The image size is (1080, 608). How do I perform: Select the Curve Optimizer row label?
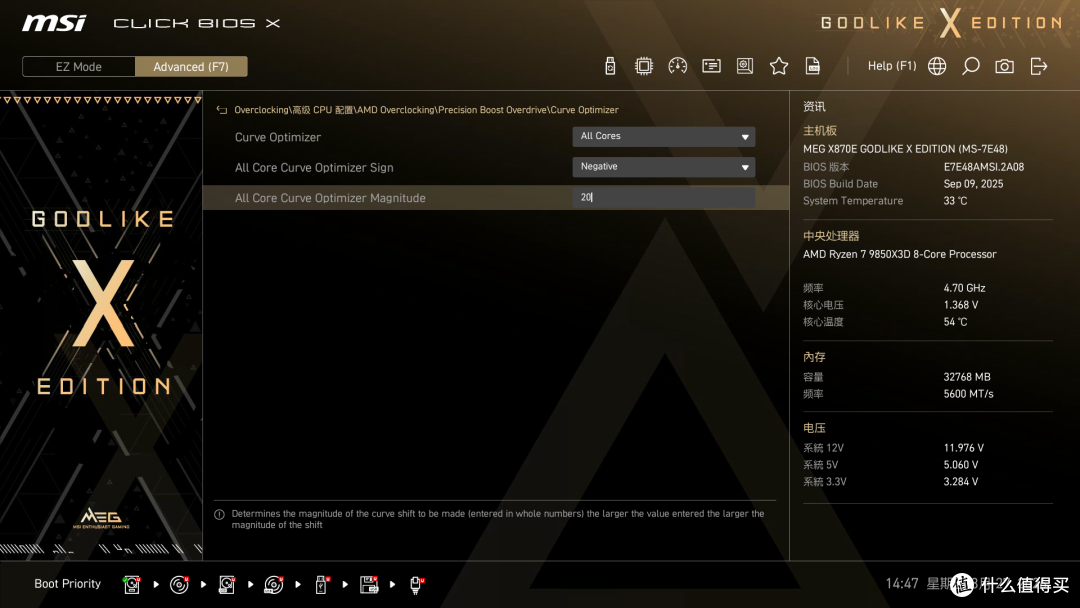278,137
